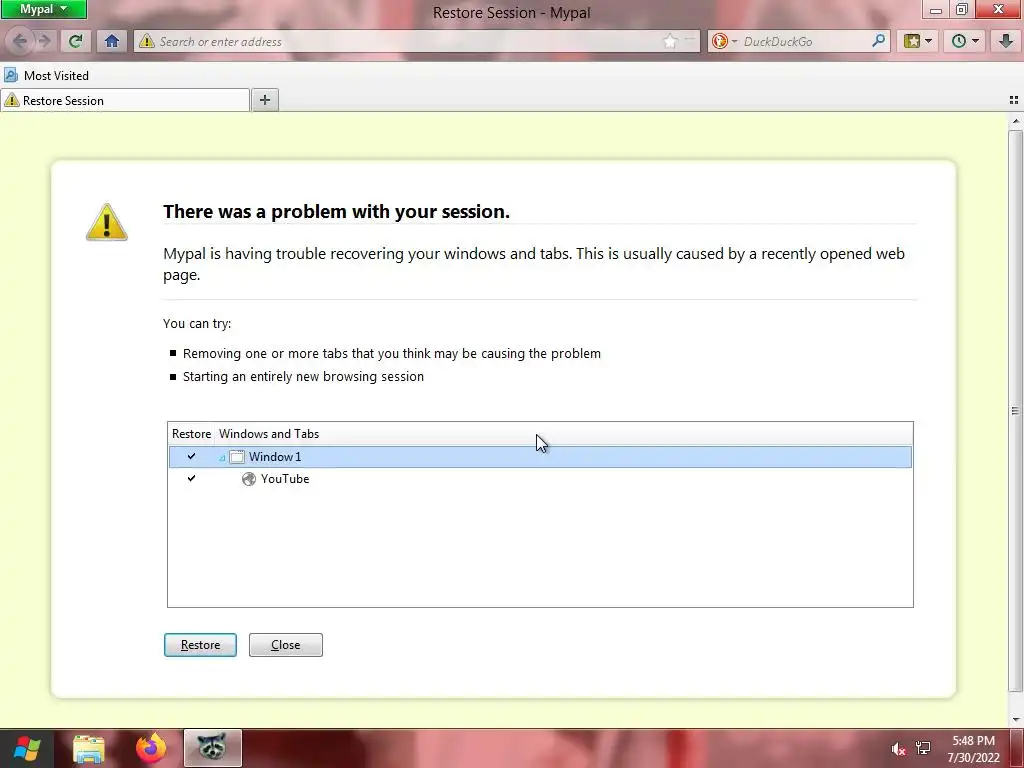Collapse the Window 1 tree node
The width and height of the screenshot is (1024, 768).
(x=222, y=458)
